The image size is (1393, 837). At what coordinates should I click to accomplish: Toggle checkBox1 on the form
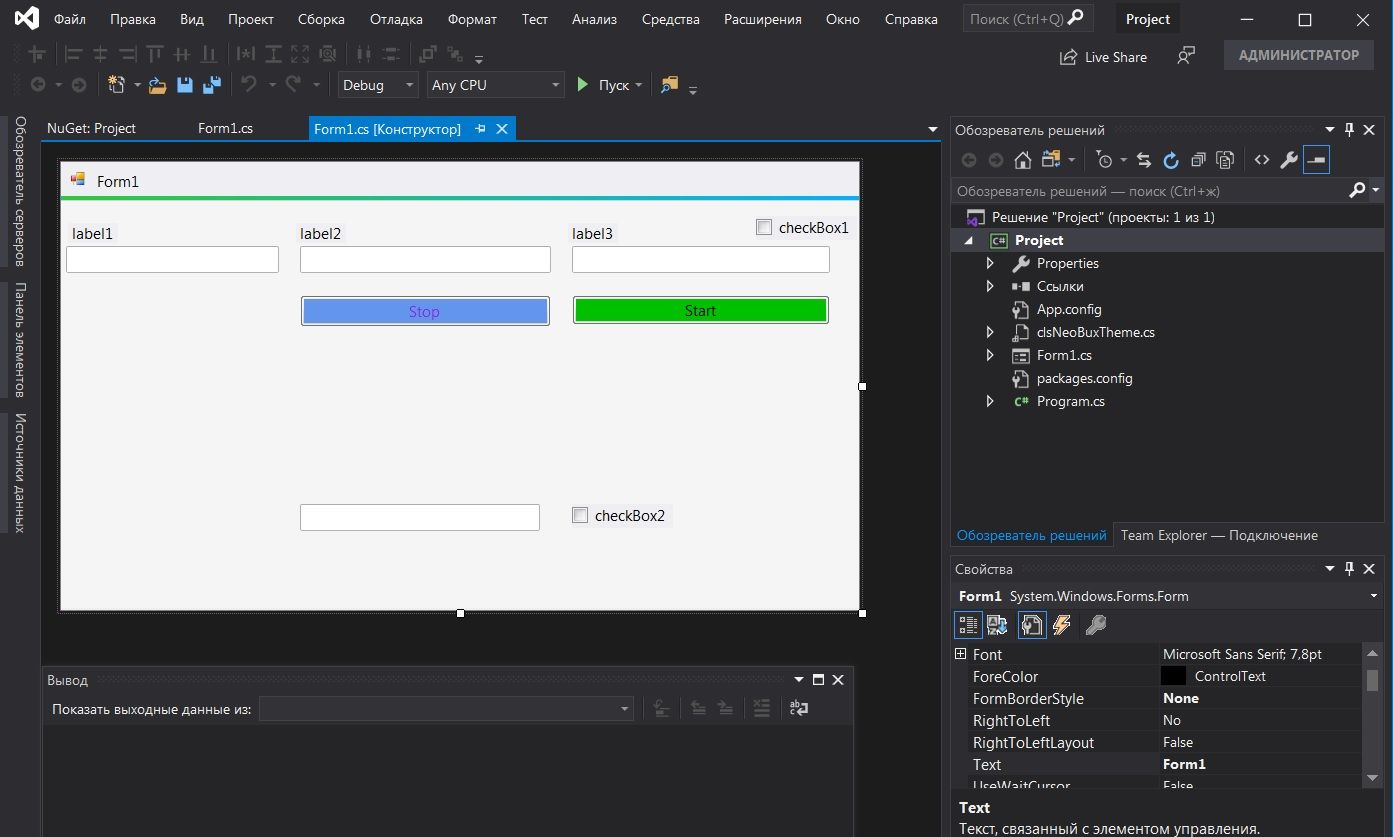click(x=765, y=227)
